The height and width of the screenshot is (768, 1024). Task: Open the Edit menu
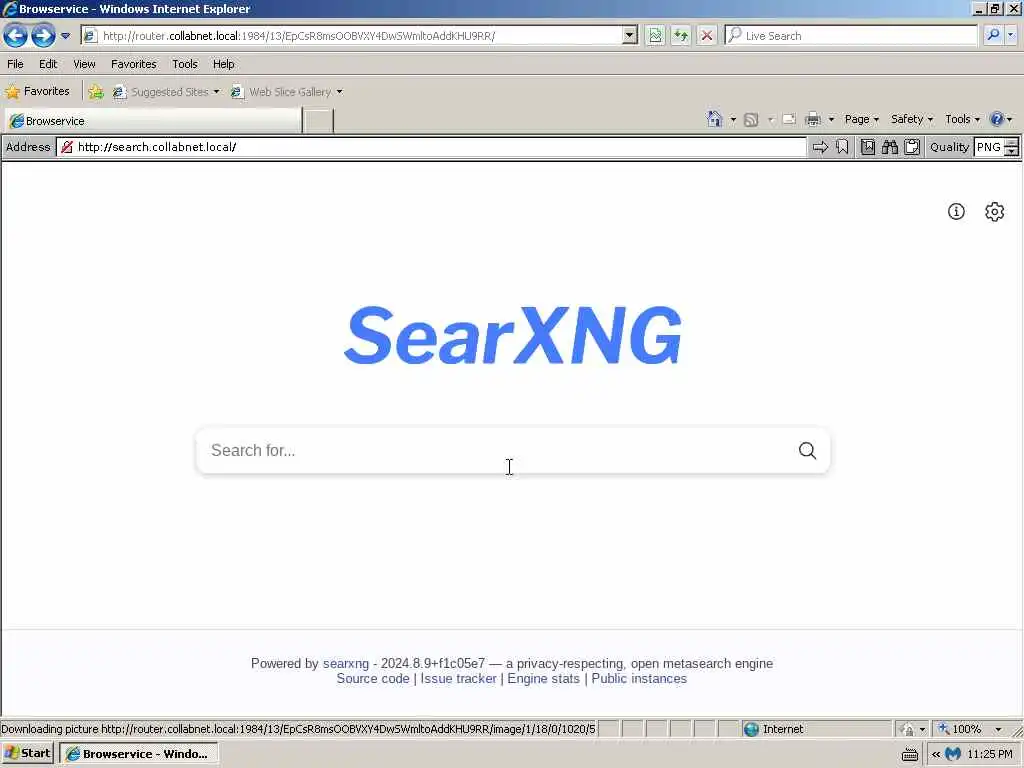pyautogui.click(x=48, y=64)
